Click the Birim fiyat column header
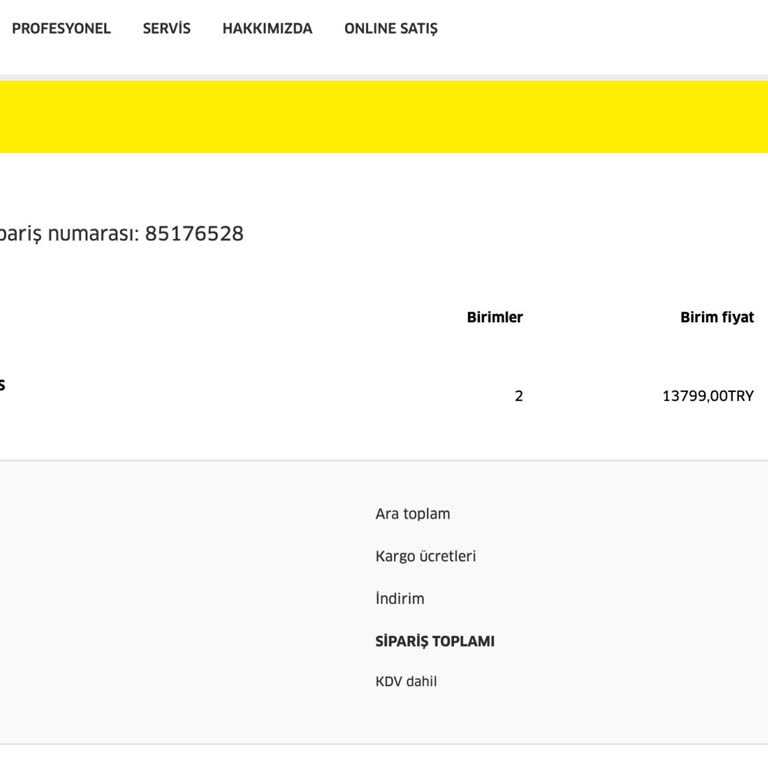Screen dimensions: 768x768 pyautogui.click(x=717, y=317)
